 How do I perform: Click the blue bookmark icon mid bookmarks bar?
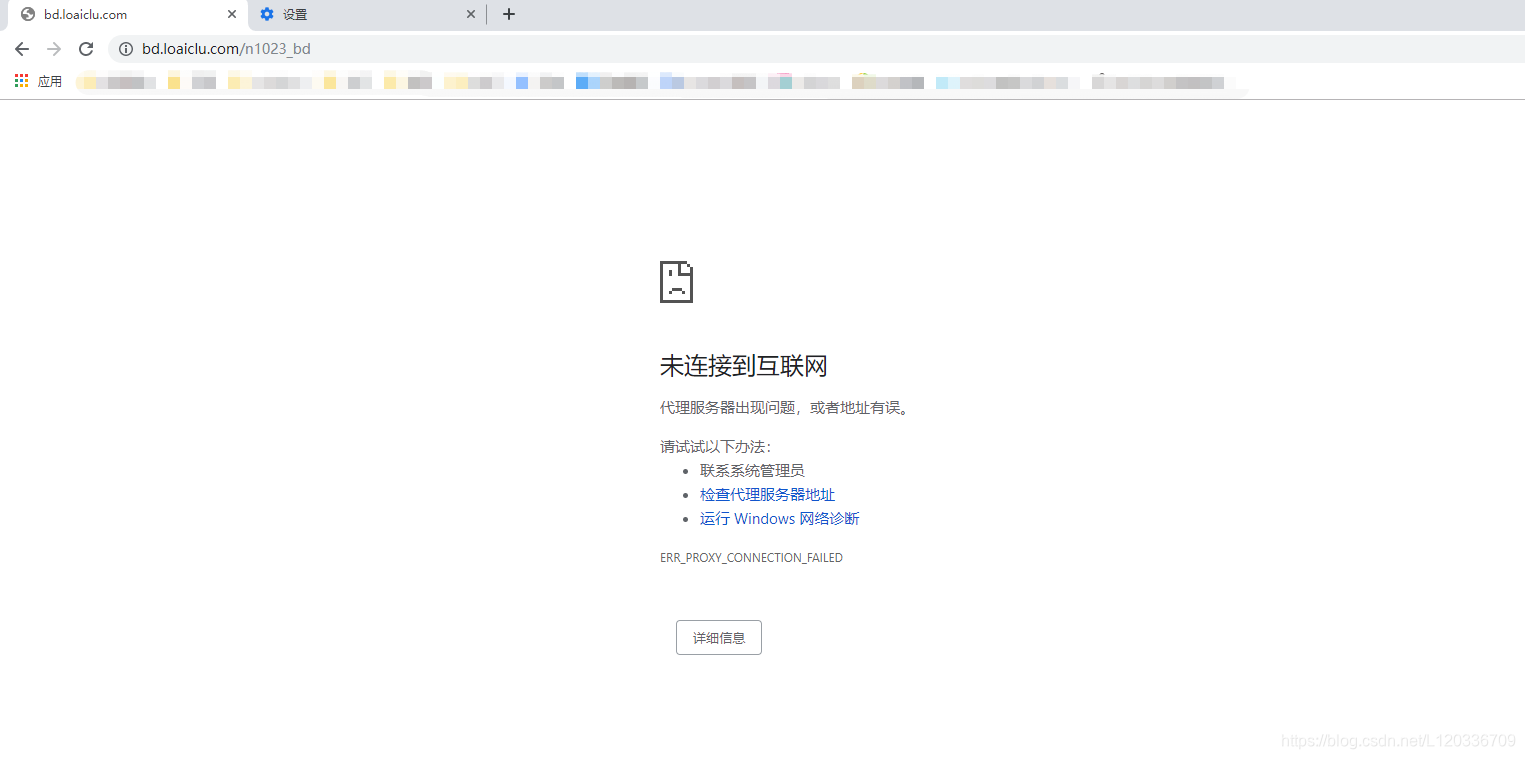pyautogui.click(x=521, y=81)
